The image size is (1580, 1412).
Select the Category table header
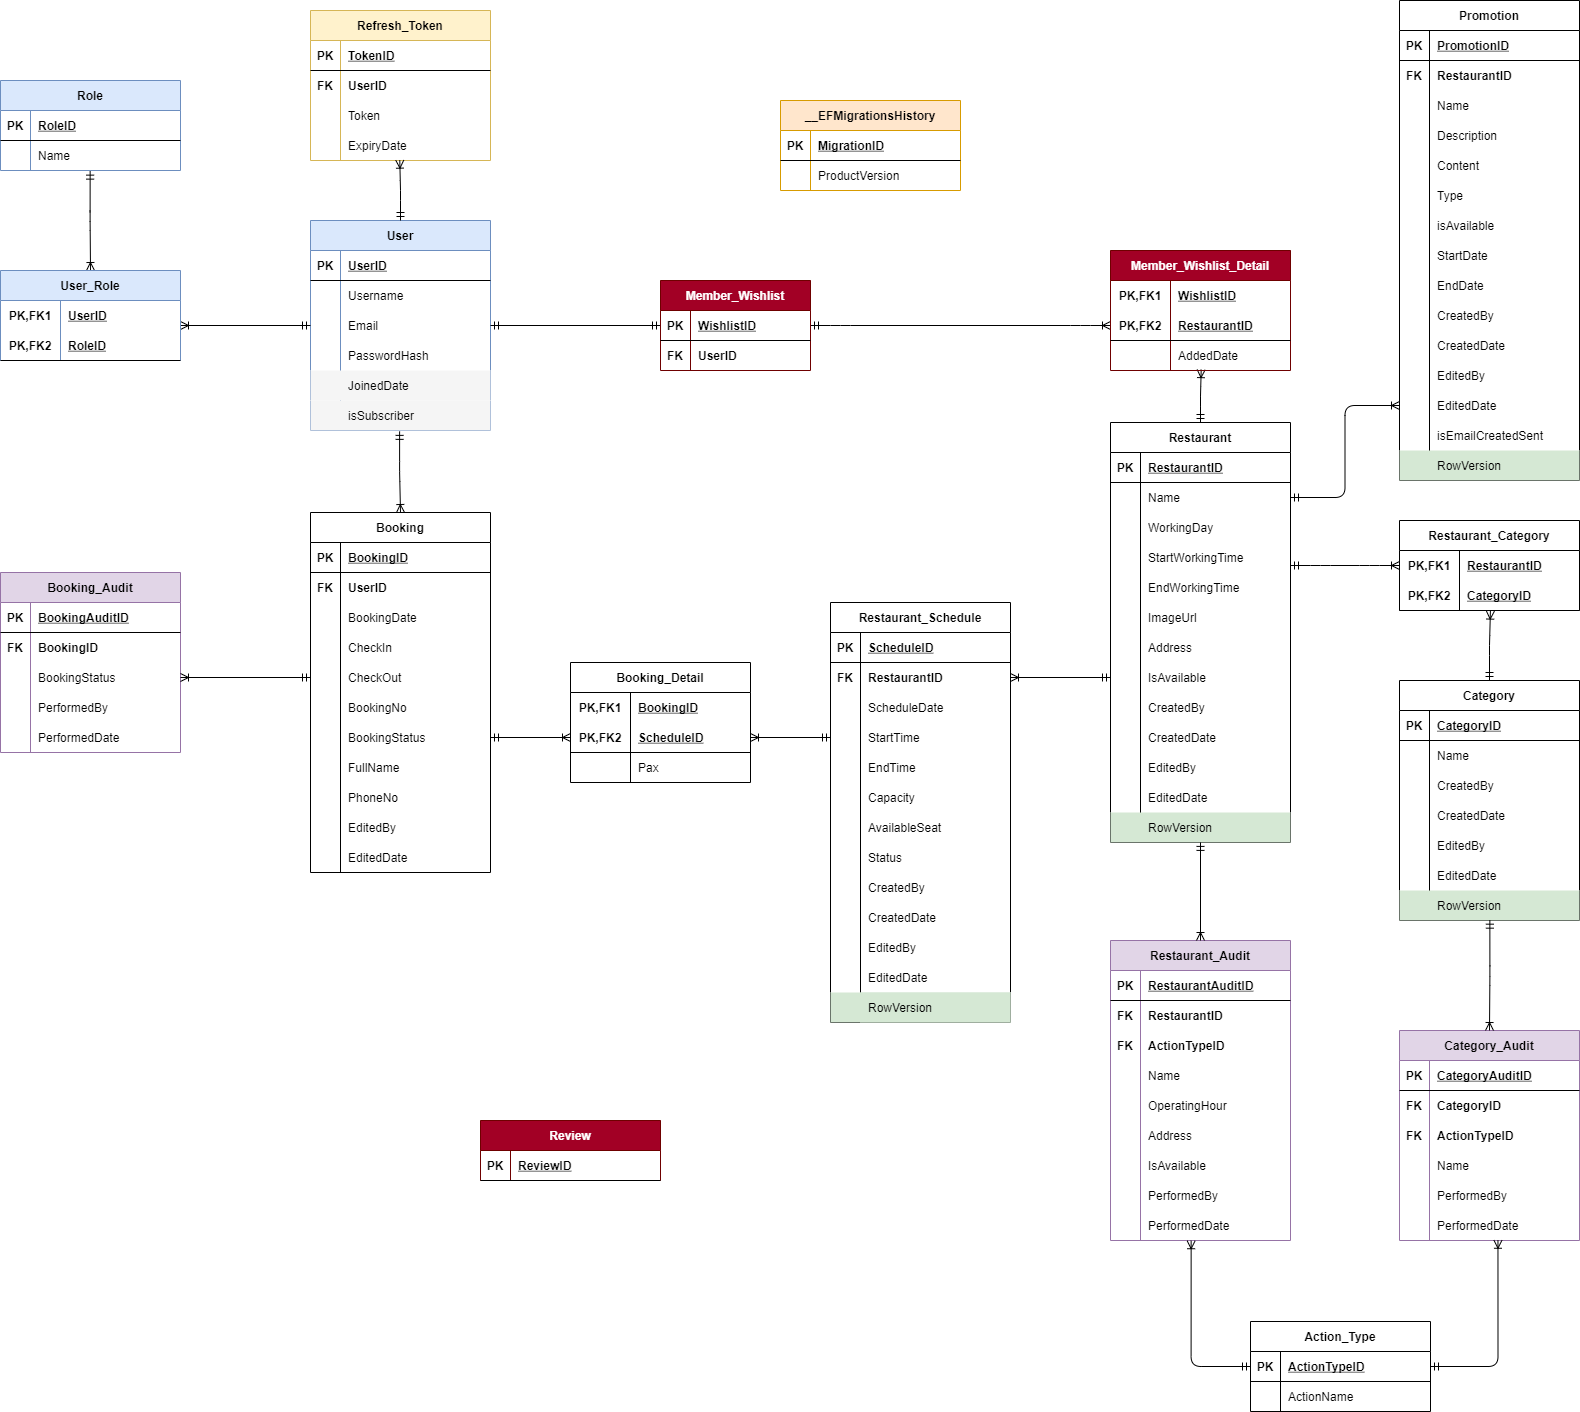(1489, 696)
